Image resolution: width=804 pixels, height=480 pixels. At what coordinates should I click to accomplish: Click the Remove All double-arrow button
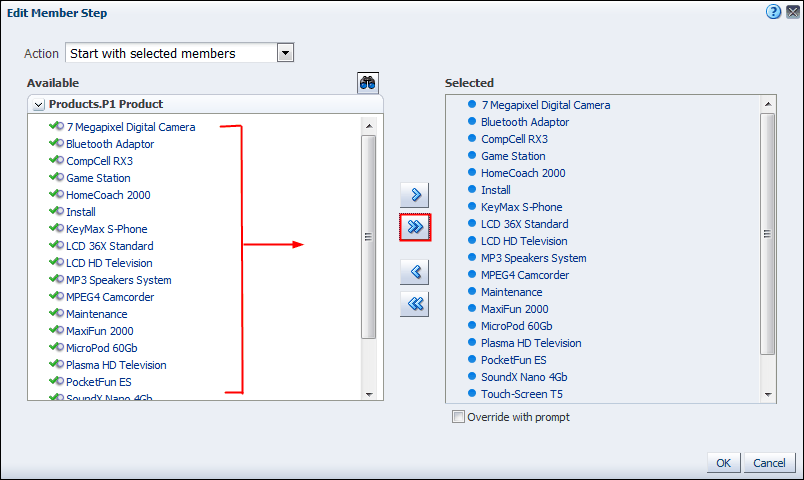click(x=414, y=305)
